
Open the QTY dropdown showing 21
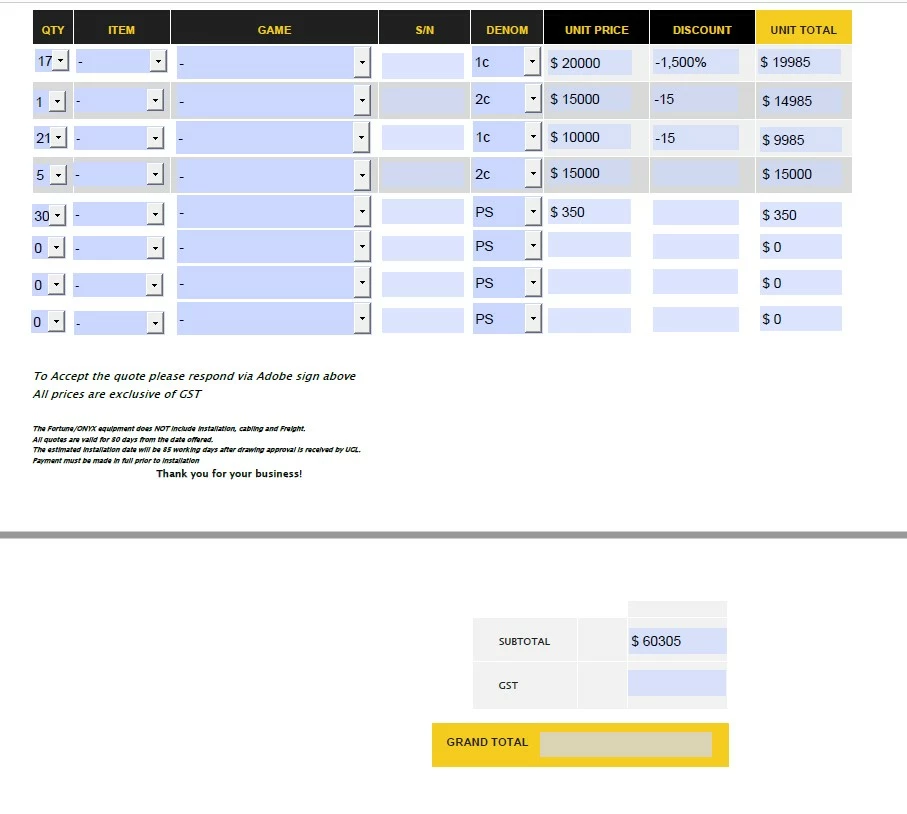point(58,138)
